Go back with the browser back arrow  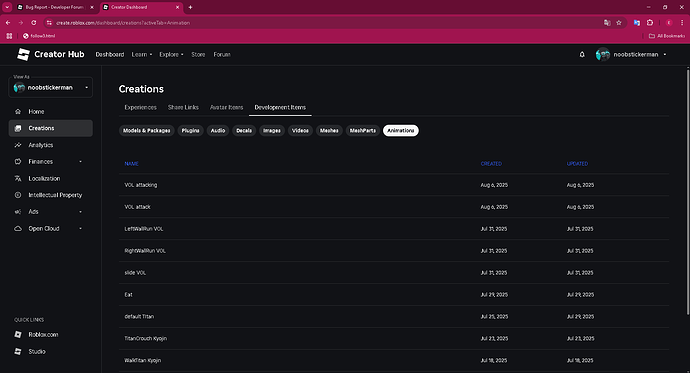coord(8,23)
